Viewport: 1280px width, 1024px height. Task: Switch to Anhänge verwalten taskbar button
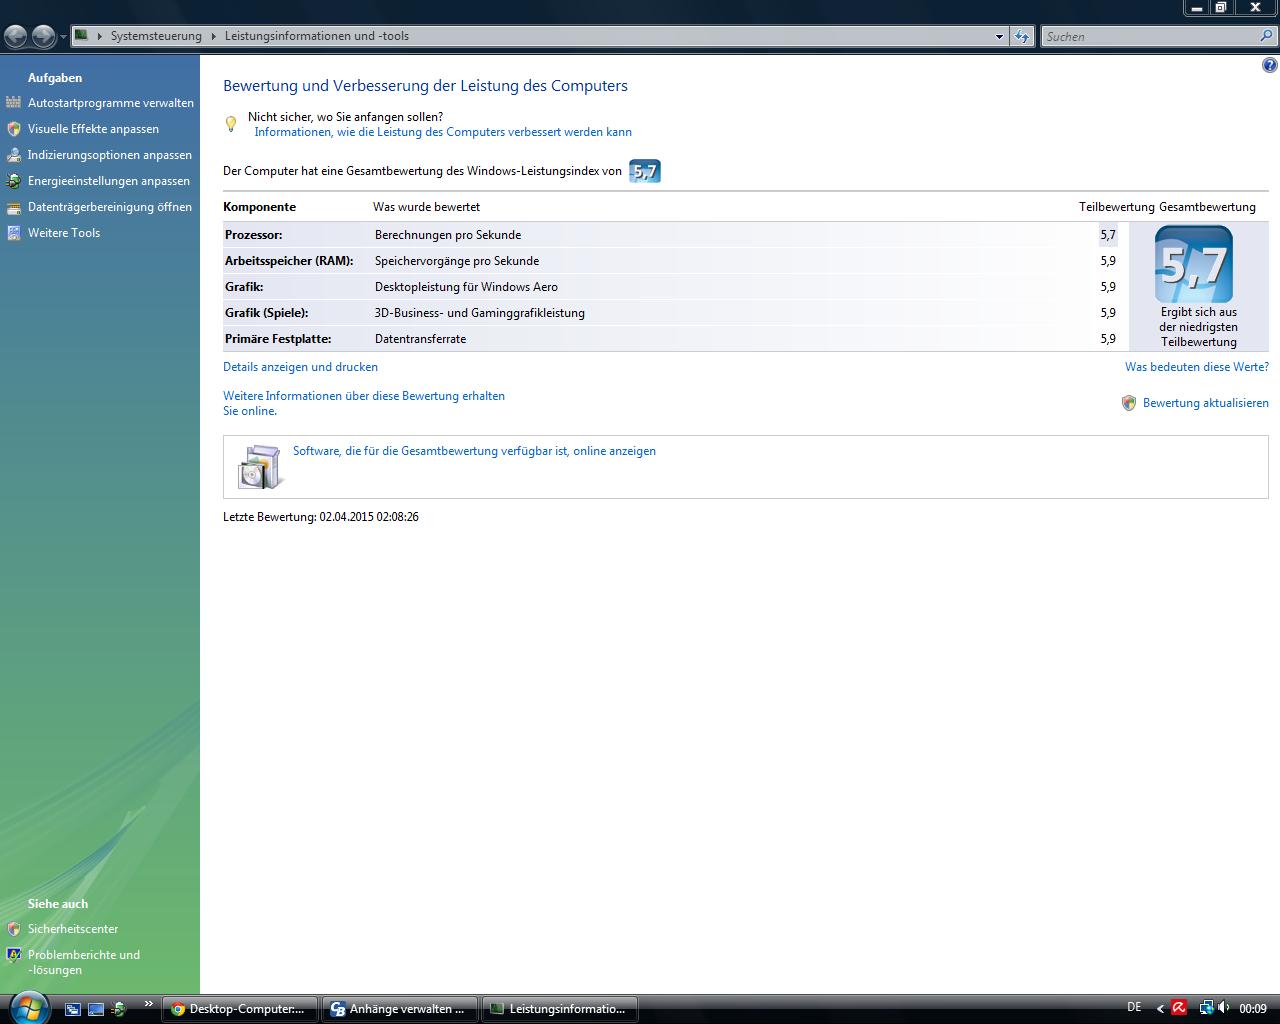pyautogui.click(x=398, y=1009)
